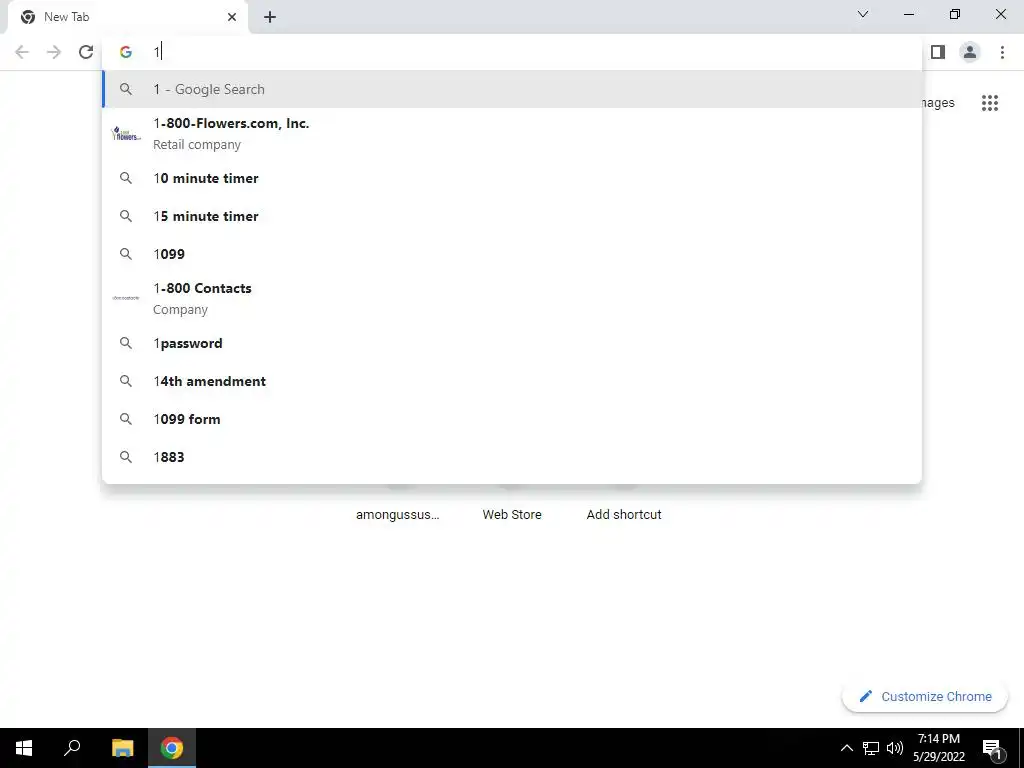Open Chrome three-dot menu
Image resolution: width=1024 pixels, height=768 pixels.
pos(1002,52)
